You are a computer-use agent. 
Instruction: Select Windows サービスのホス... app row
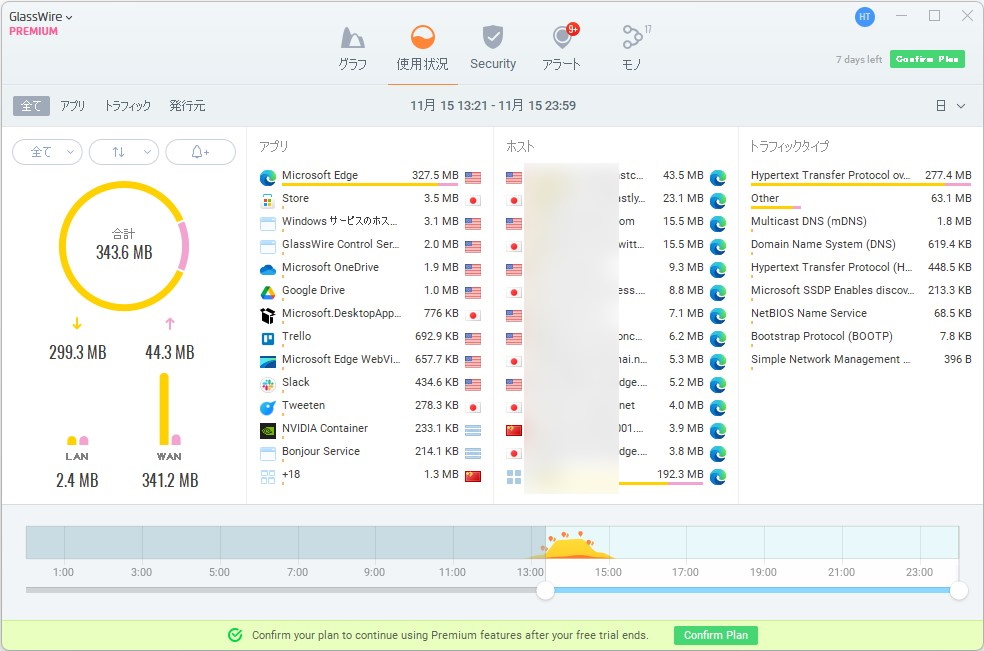[x=370, y=222]
